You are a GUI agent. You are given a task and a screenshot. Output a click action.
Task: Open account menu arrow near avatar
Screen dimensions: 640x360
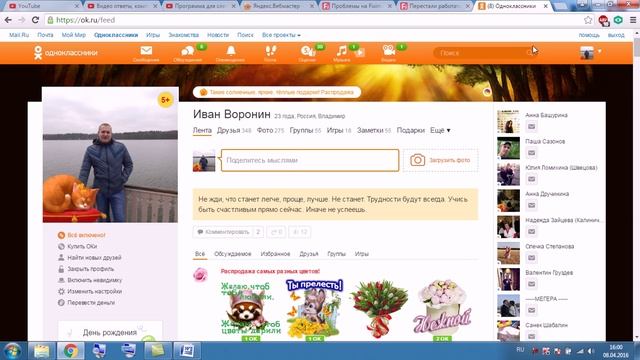pyautogui.click(x=599, y=51)
